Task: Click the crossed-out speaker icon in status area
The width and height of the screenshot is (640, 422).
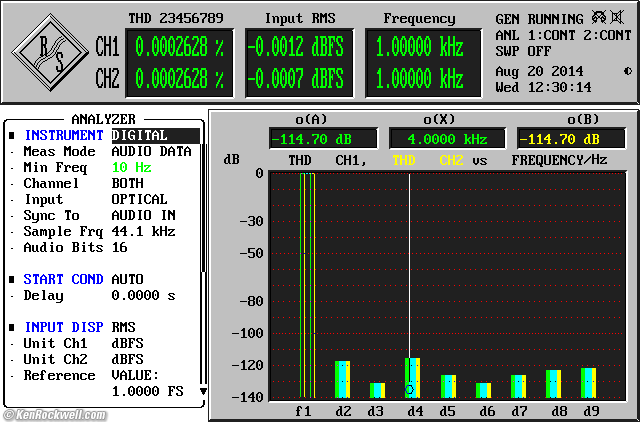Action: point(616,18)
